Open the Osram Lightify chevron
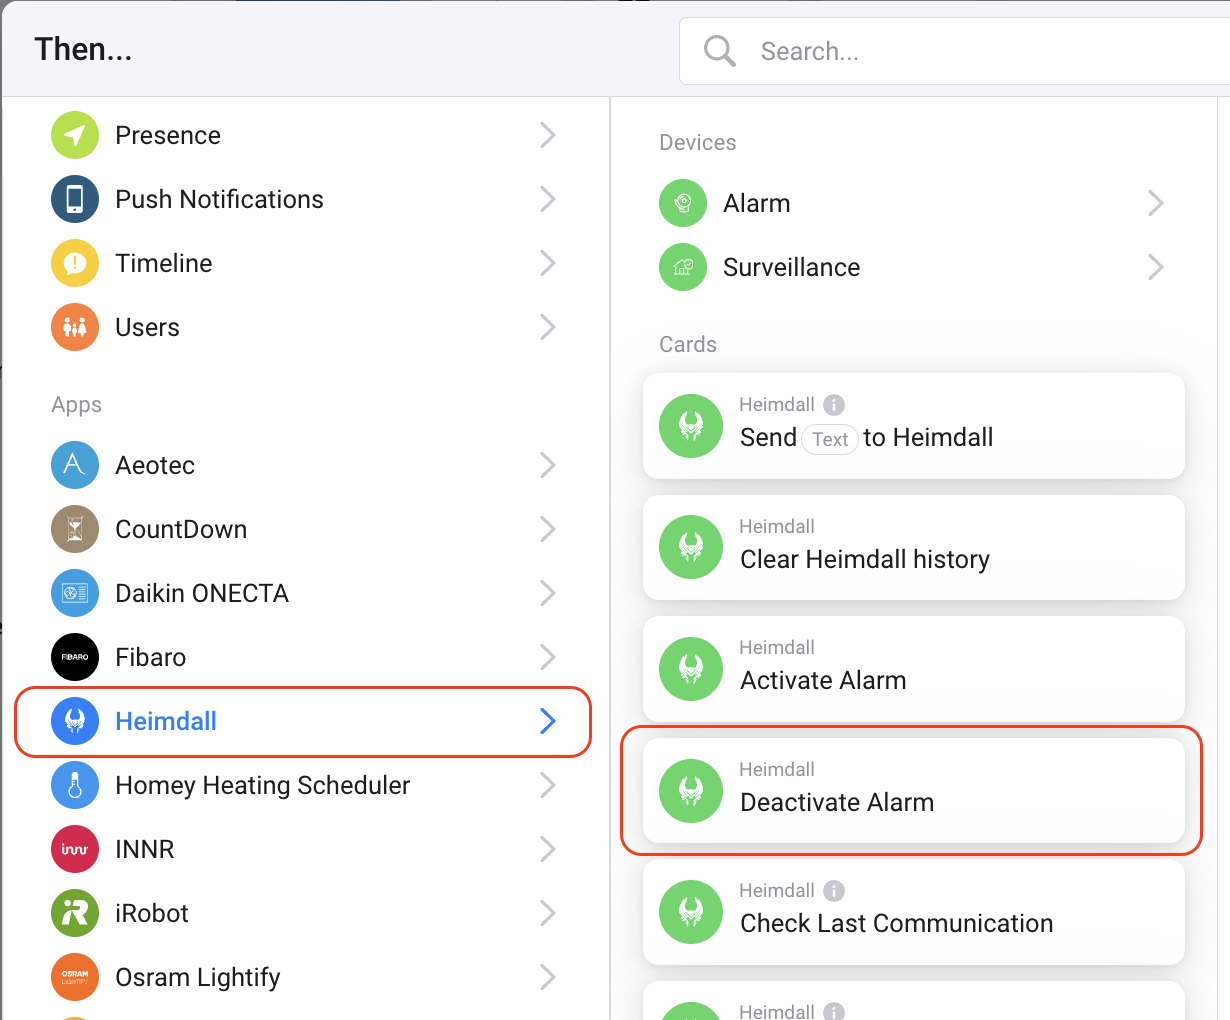Image resolution: width=1230 pixels, height=1020 pixels. point(547,977)
